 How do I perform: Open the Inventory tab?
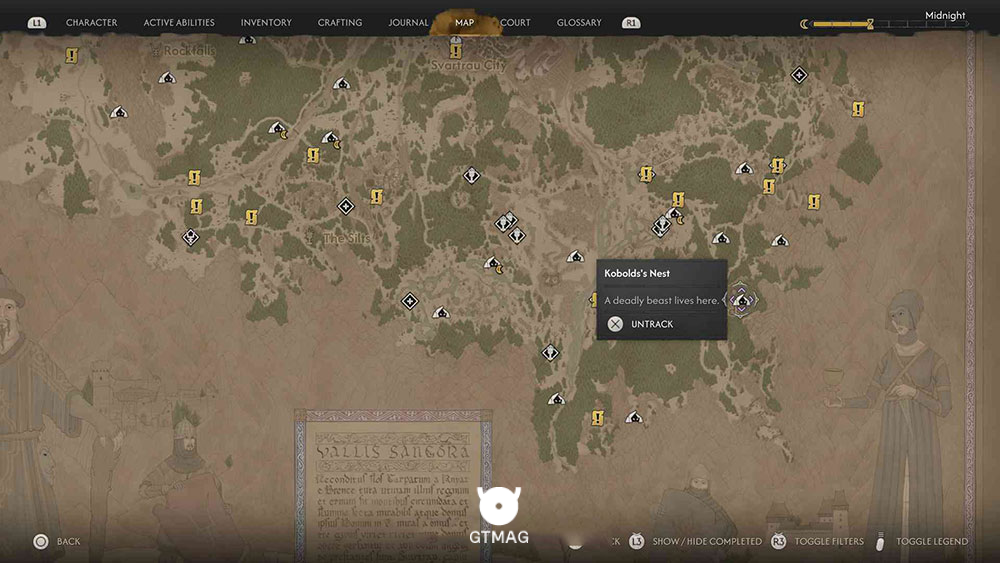click(266, 22)
